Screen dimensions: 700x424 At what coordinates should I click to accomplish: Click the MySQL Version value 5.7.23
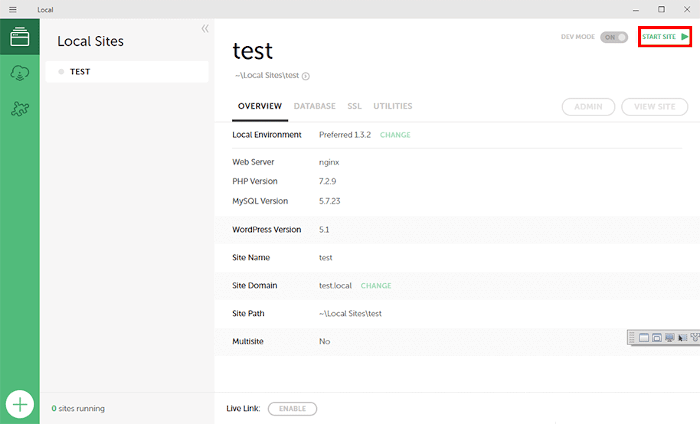[329, 201]
